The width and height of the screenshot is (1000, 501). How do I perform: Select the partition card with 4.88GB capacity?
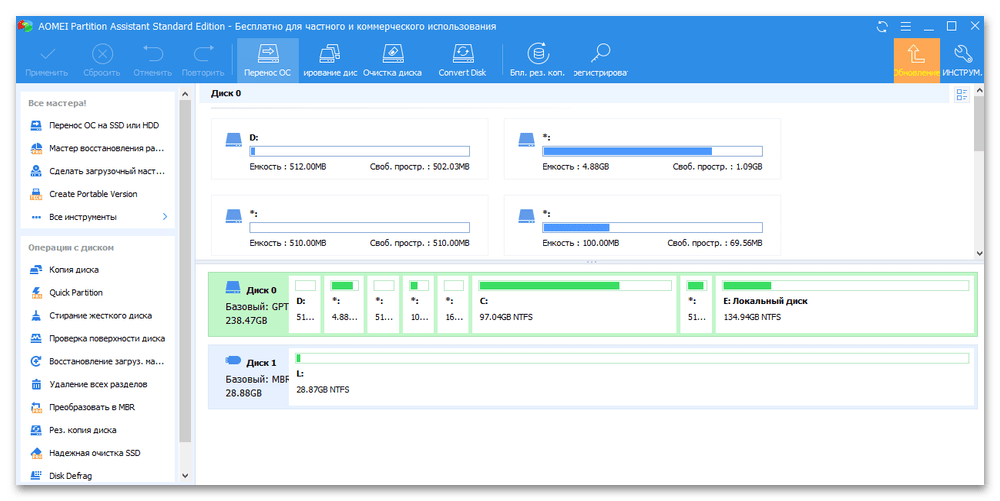(642, 149)
